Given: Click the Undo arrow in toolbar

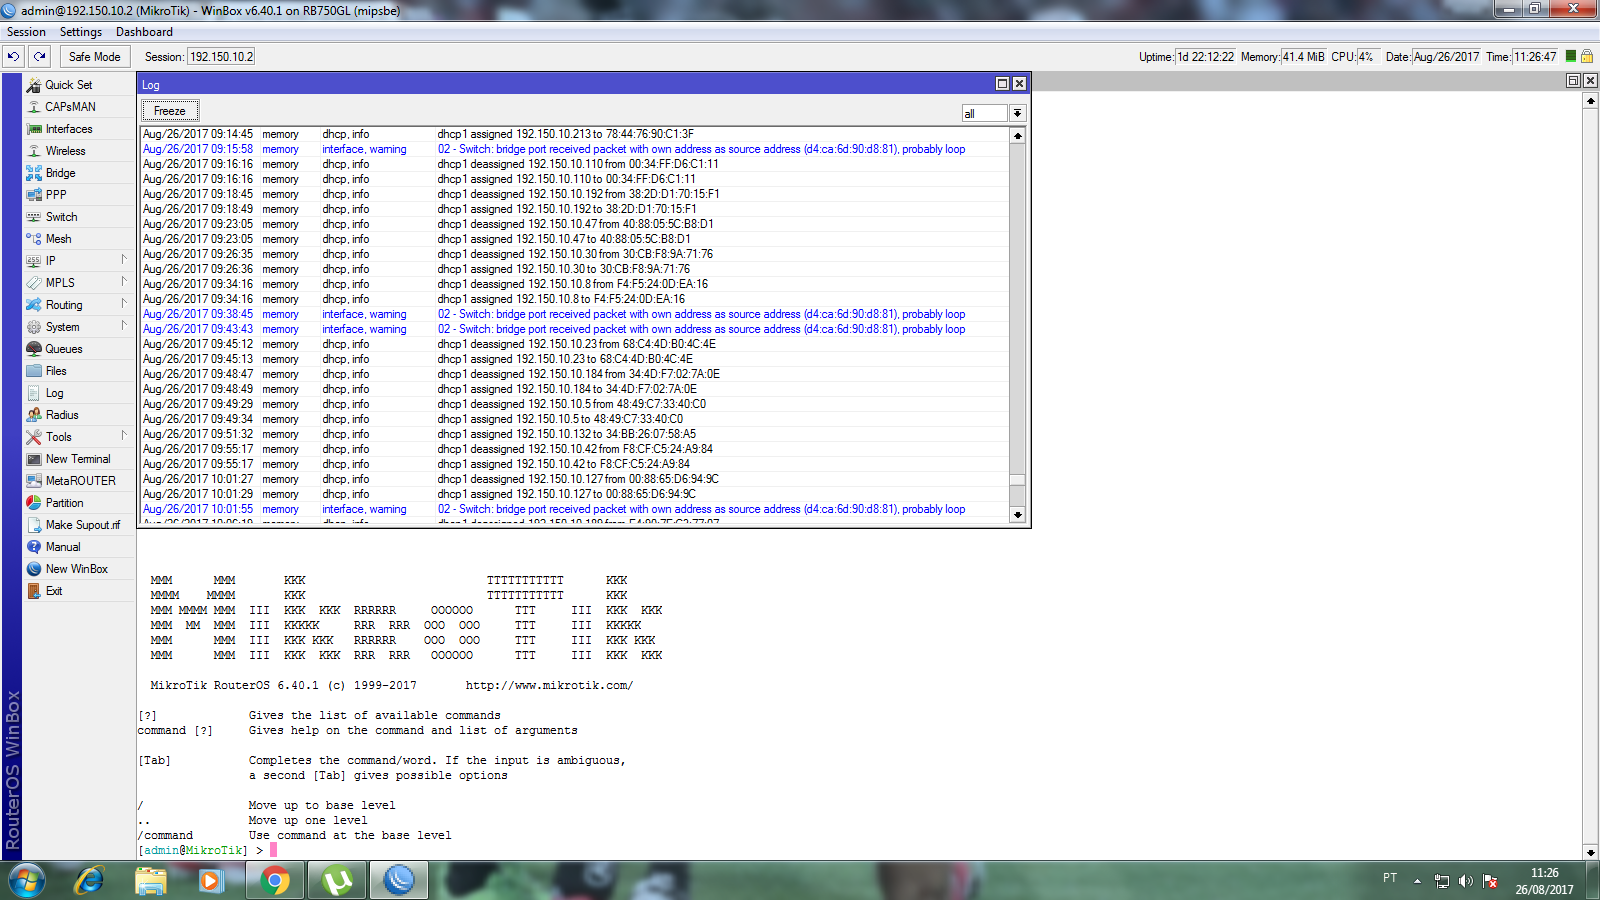Looking at the screenshot, I should coord(13,57).
